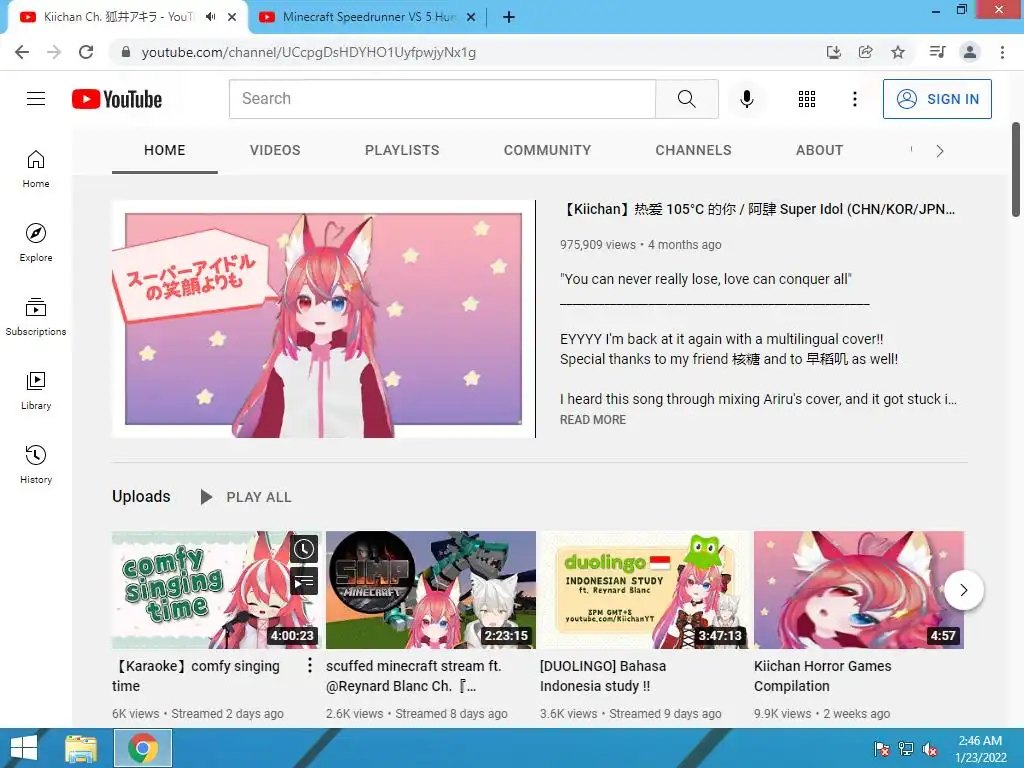Click the share page icon in address bar

[865, 52]
